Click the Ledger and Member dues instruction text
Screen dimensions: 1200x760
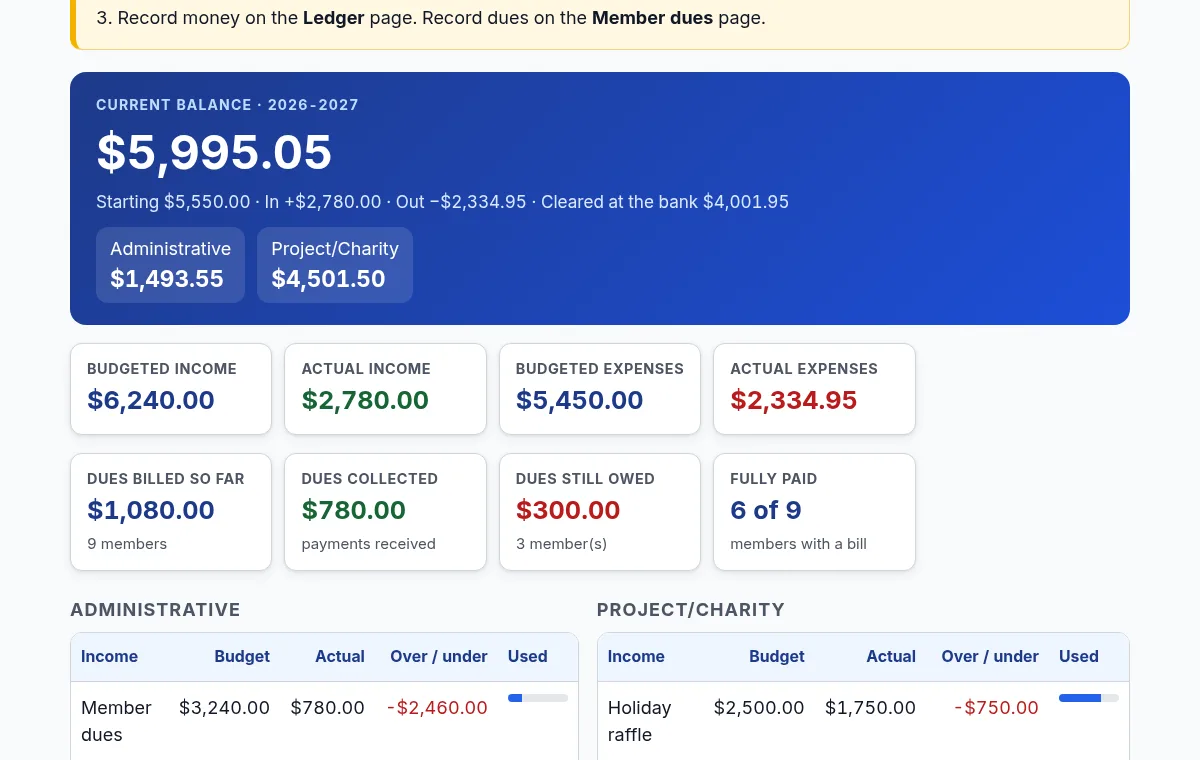point(431,18)
